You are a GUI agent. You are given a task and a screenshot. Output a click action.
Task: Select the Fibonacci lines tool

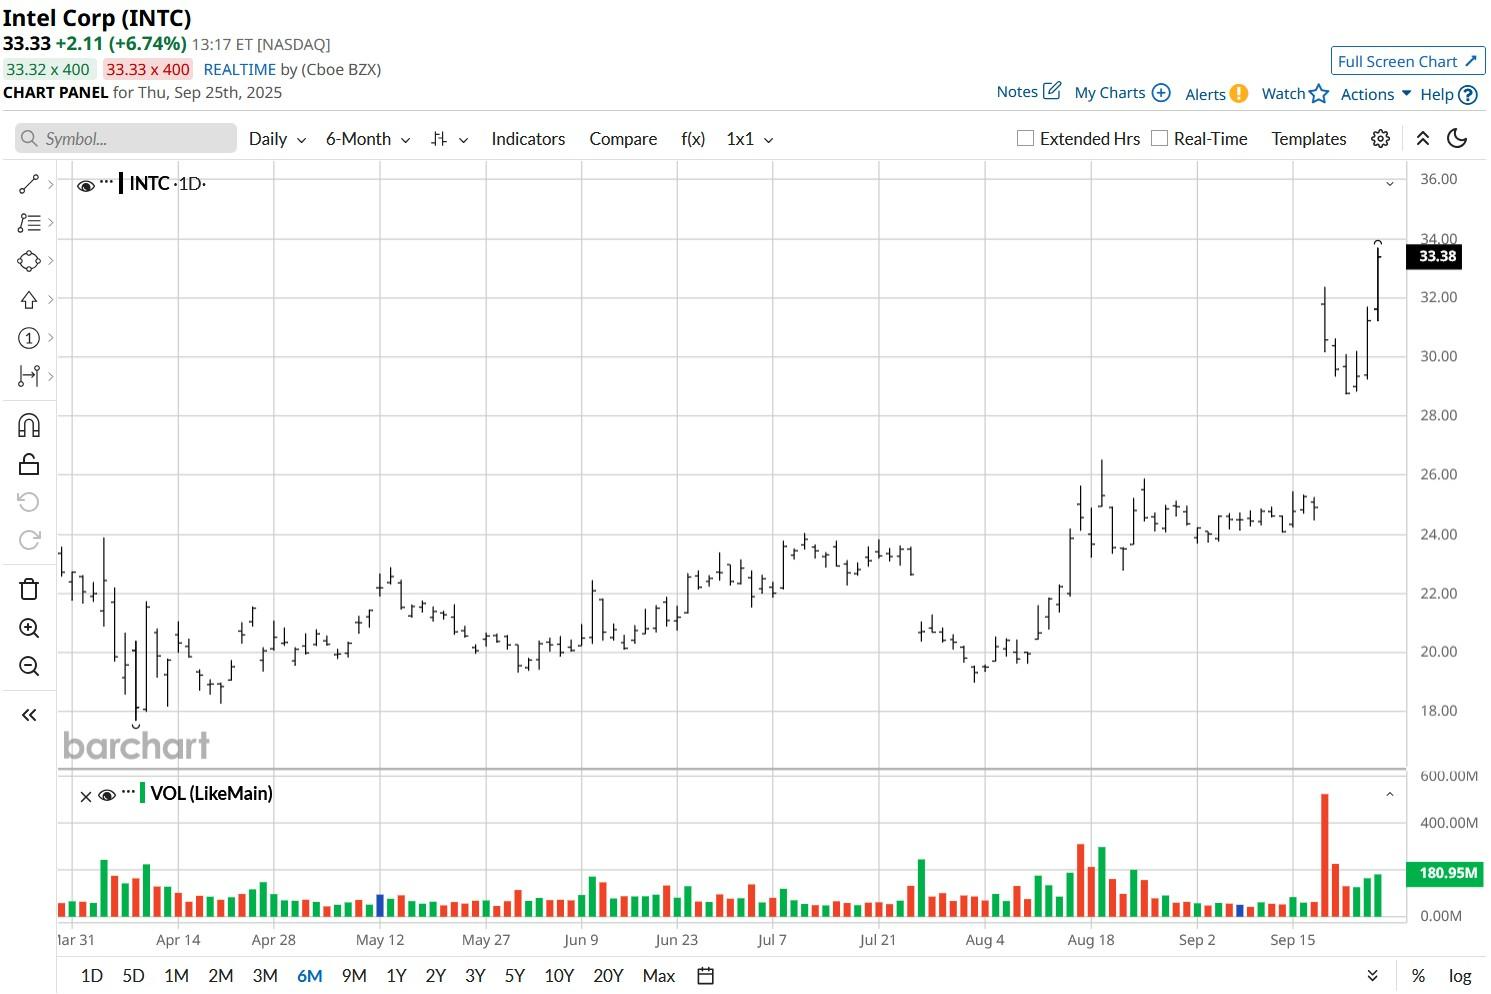[x=29, y=223]
